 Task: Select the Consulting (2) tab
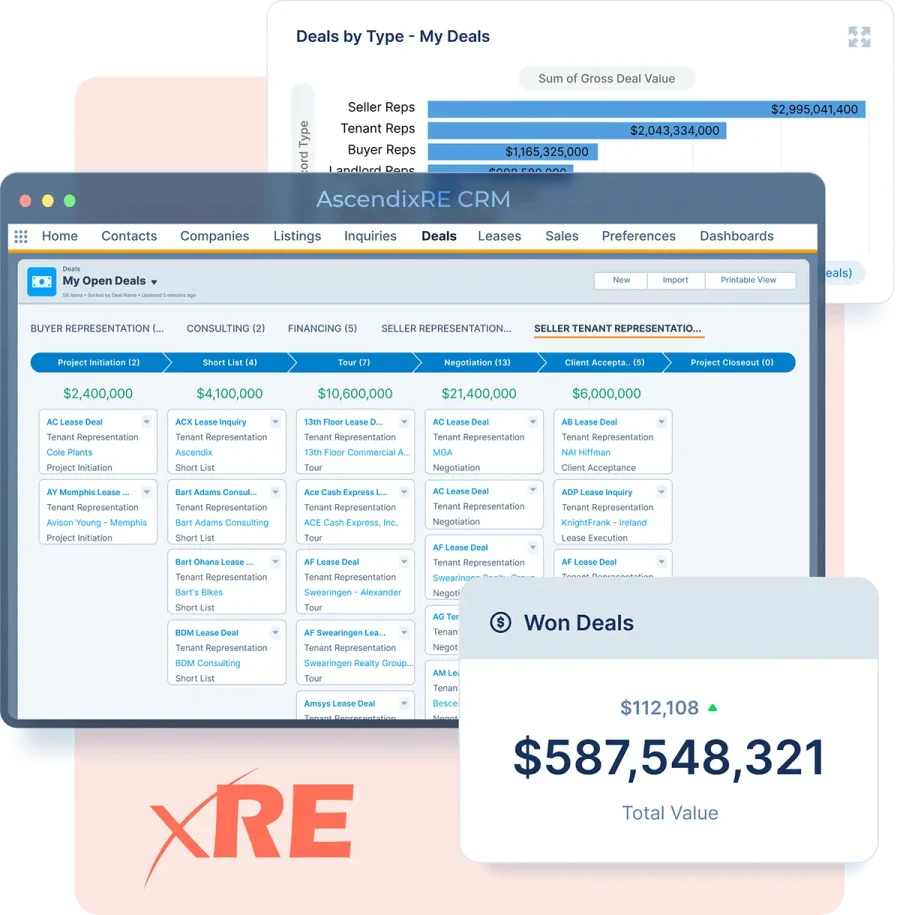[225, 329]
